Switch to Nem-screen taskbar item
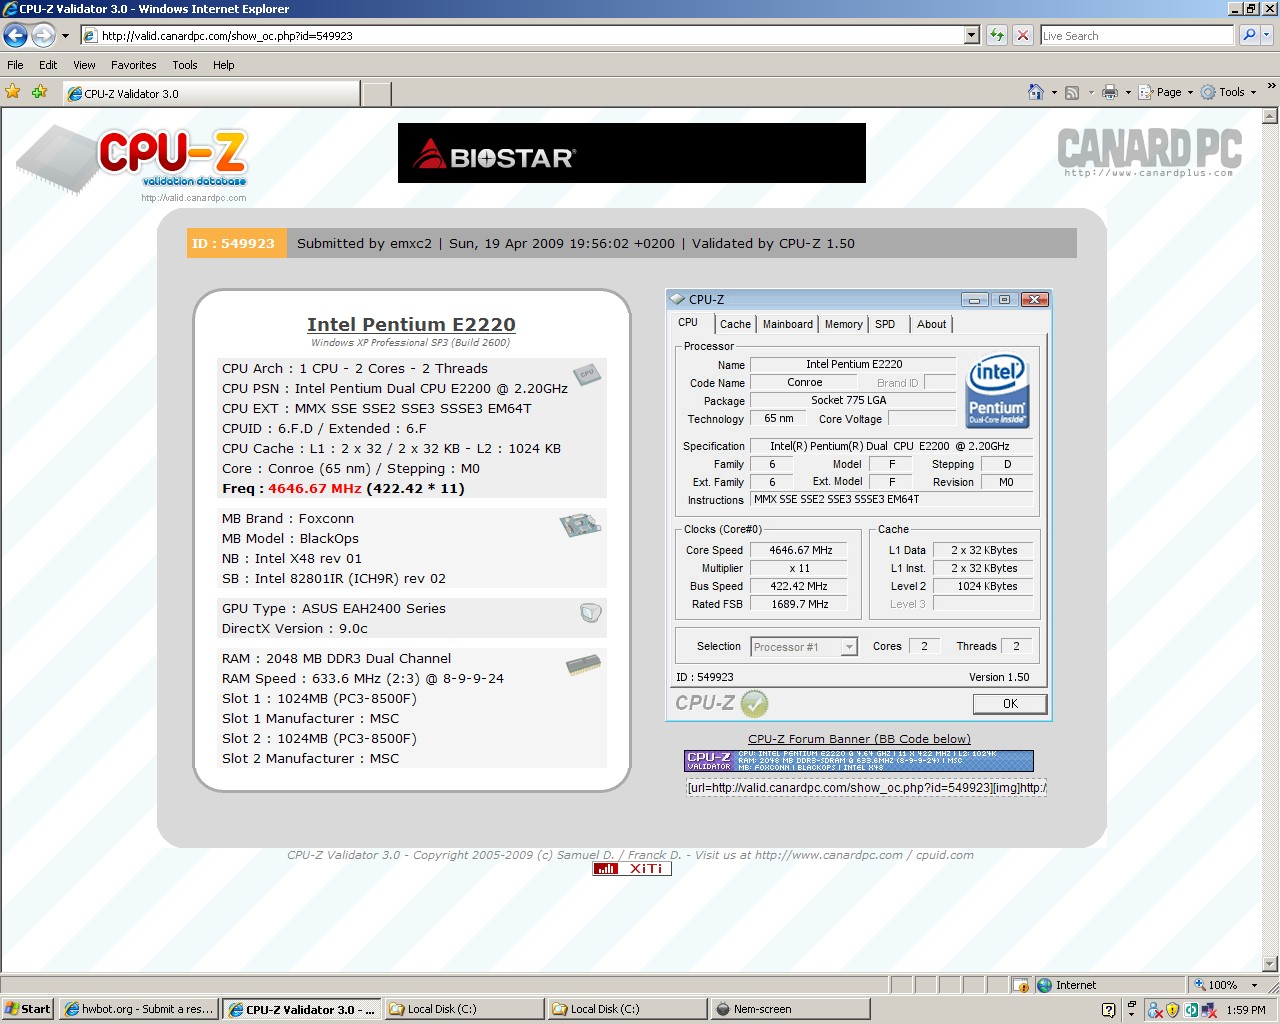Image resolution: width=1280 pixels, height=1024 pixels. click(789, 1009)
